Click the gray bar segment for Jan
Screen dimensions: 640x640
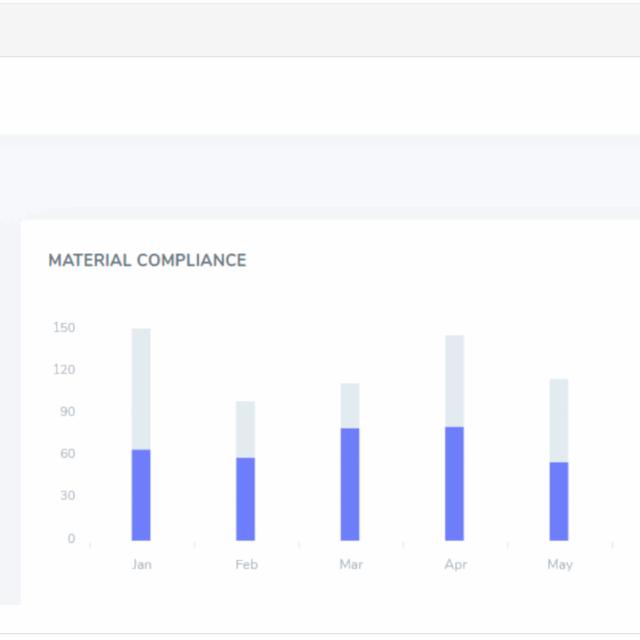pos(141,389)
